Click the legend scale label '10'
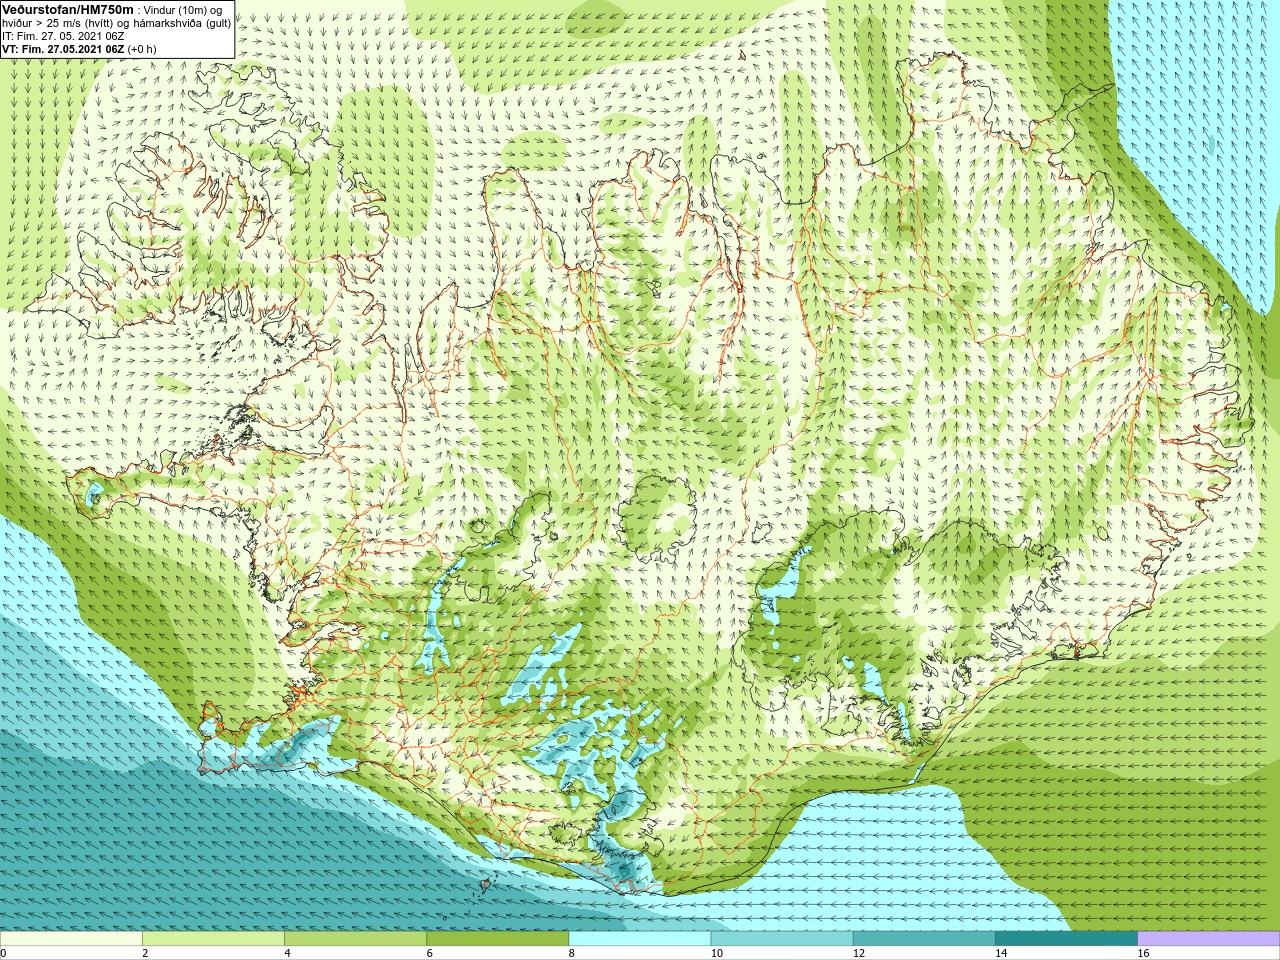Screen dimensions: 1280x960 click(x=716, y=954)
